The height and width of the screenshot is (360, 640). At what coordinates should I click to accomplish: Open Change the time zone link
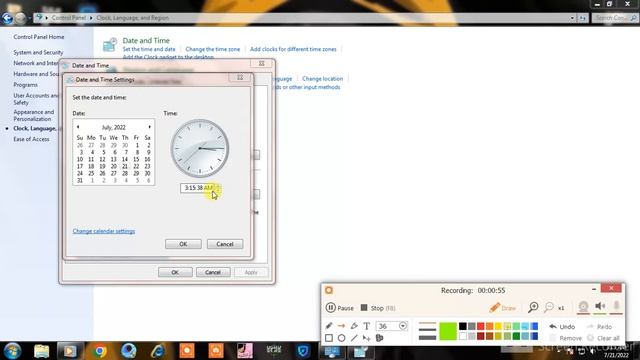[213, 49]
